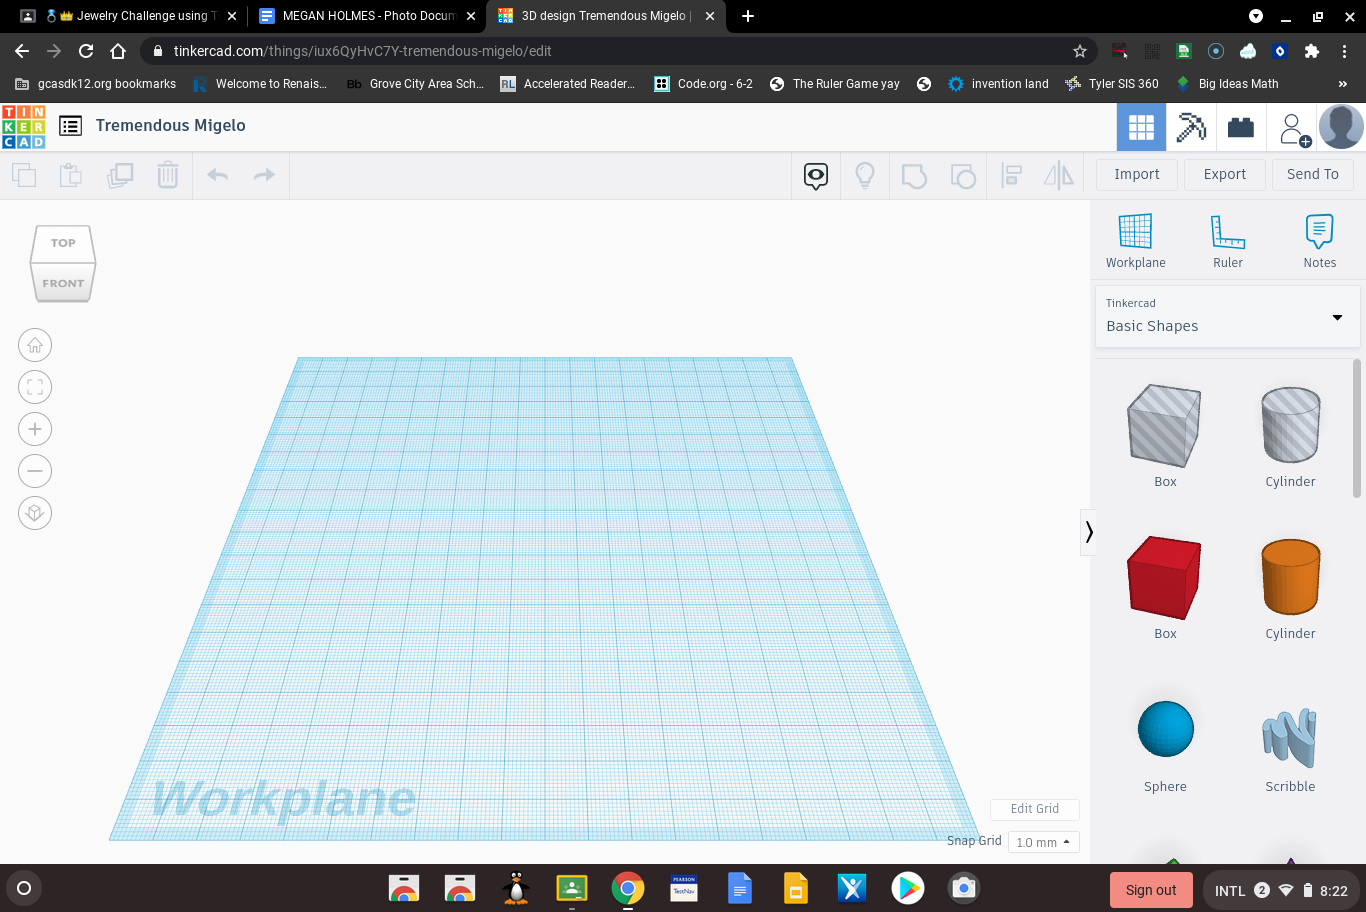Click the Align tool
This screenshot has width=1366, height=912.
click(1010, 175)
